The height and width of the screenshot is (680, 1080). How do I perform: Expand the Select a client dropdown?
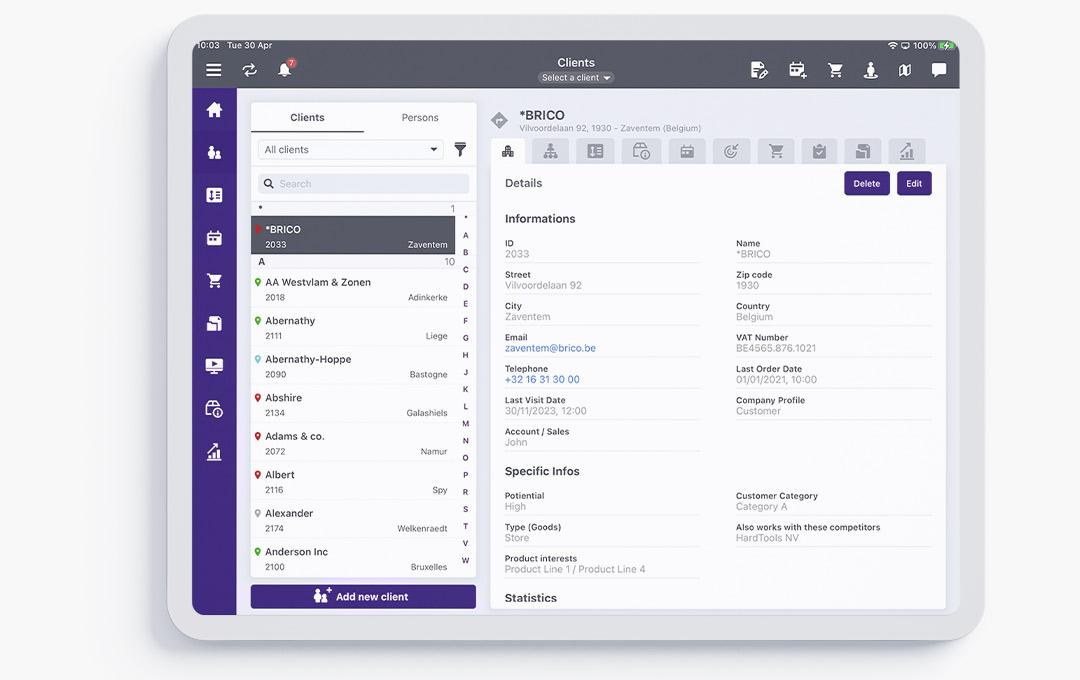[576, 77]
